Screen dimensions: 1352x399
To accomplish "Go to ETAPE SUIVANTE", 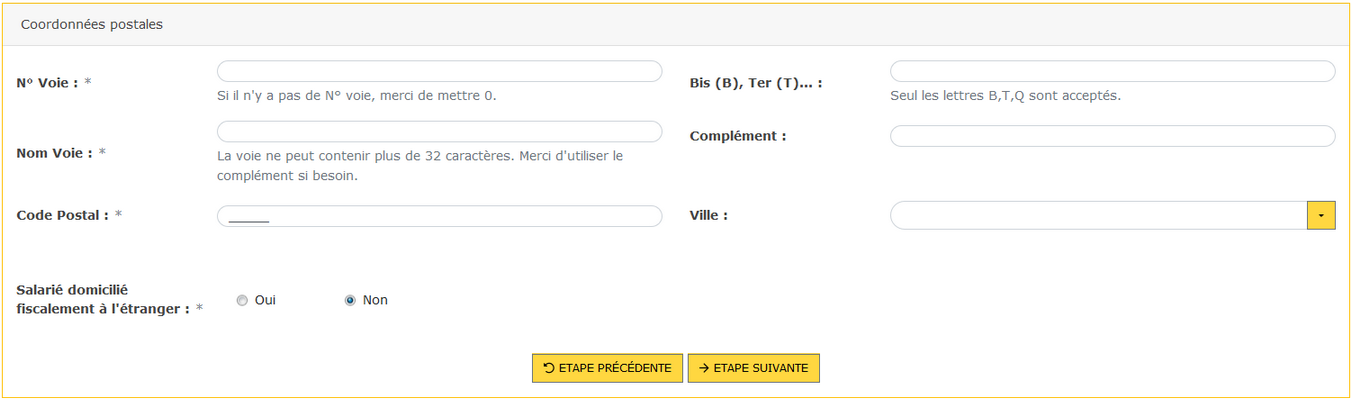I will tap(754, 368).
